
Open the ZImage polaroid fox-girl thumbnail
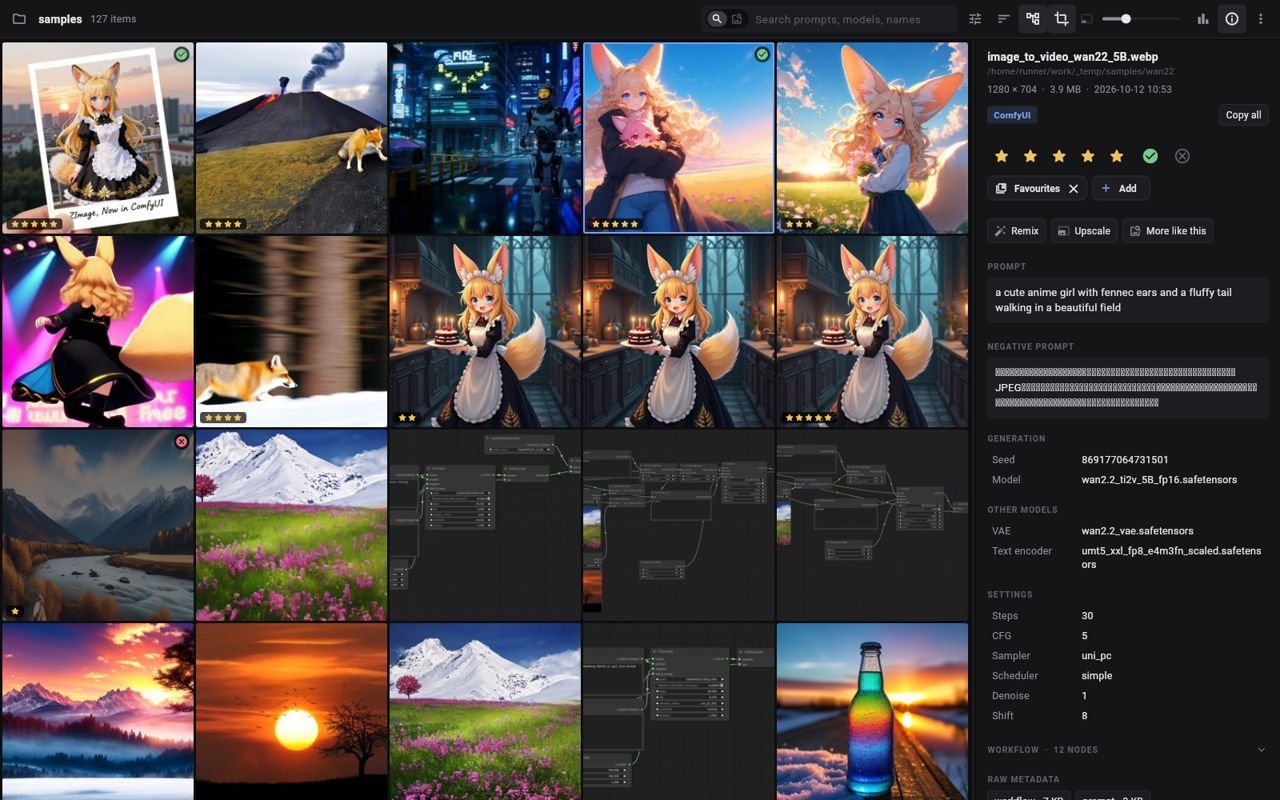98,137
